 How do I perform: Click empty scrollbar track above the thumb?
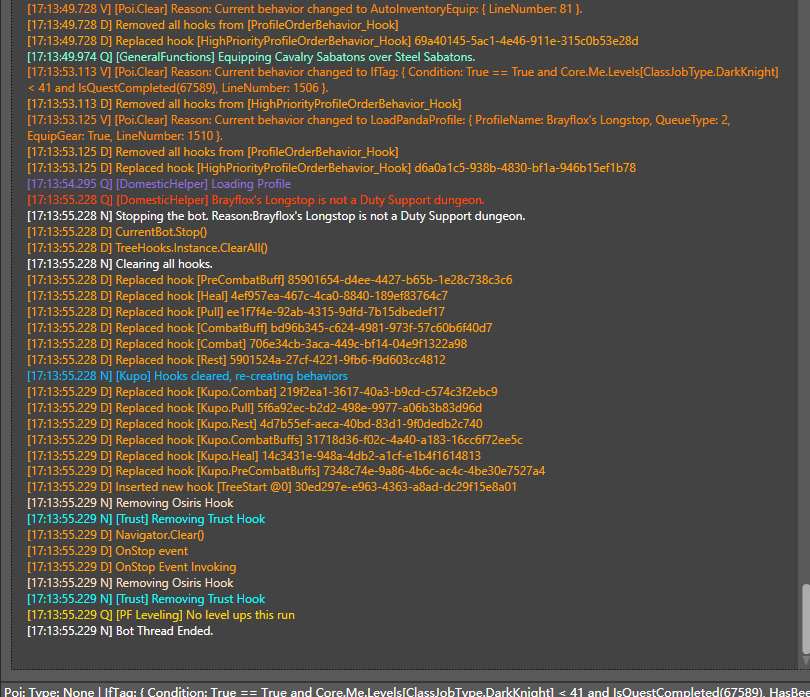click(x=804, y=300)
